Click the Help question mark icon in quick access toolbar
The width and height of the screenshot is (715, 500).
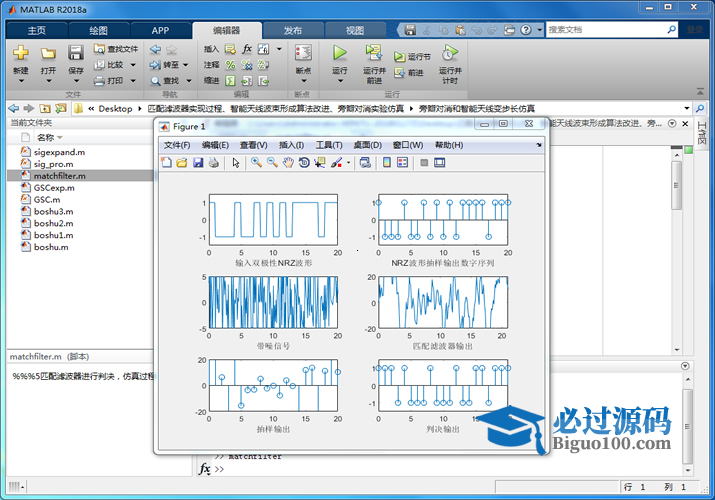point(526,30)
